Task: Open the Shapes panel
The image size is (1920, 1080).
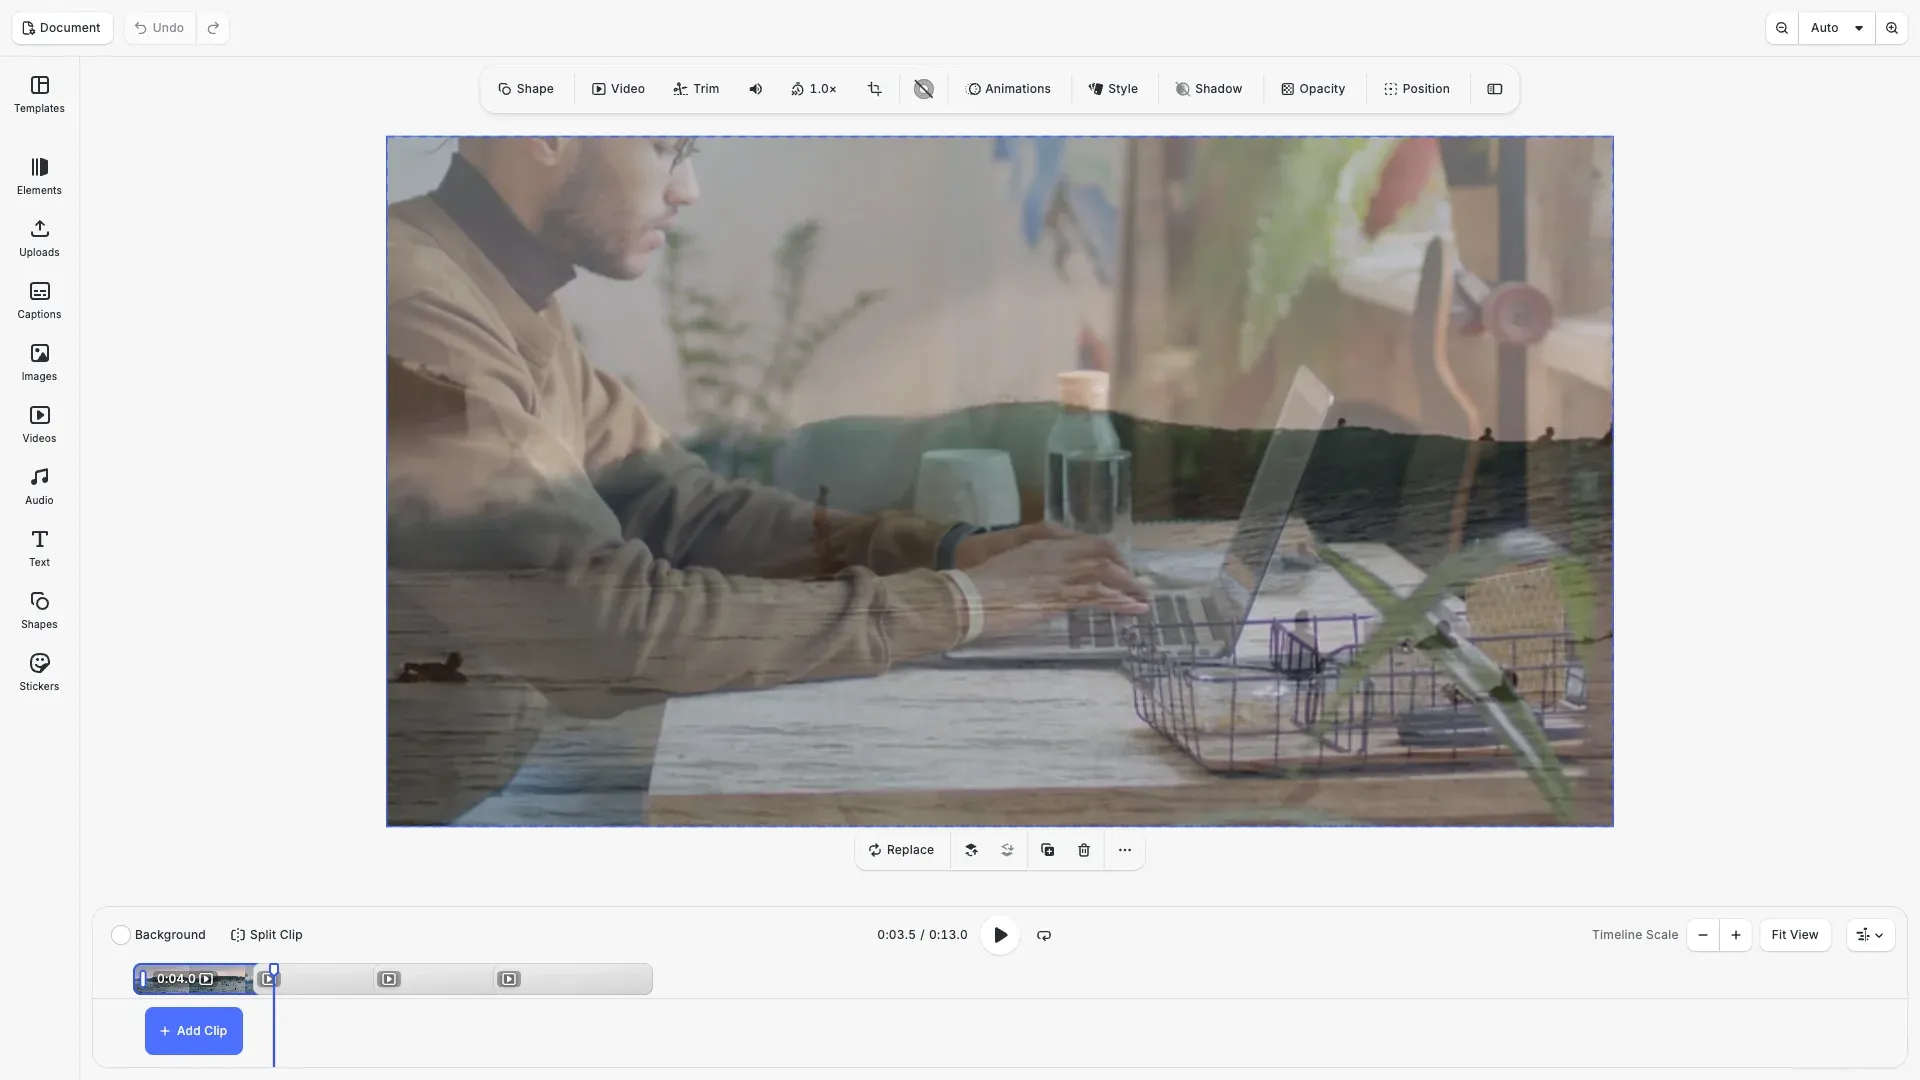Action: click(39, 611)
